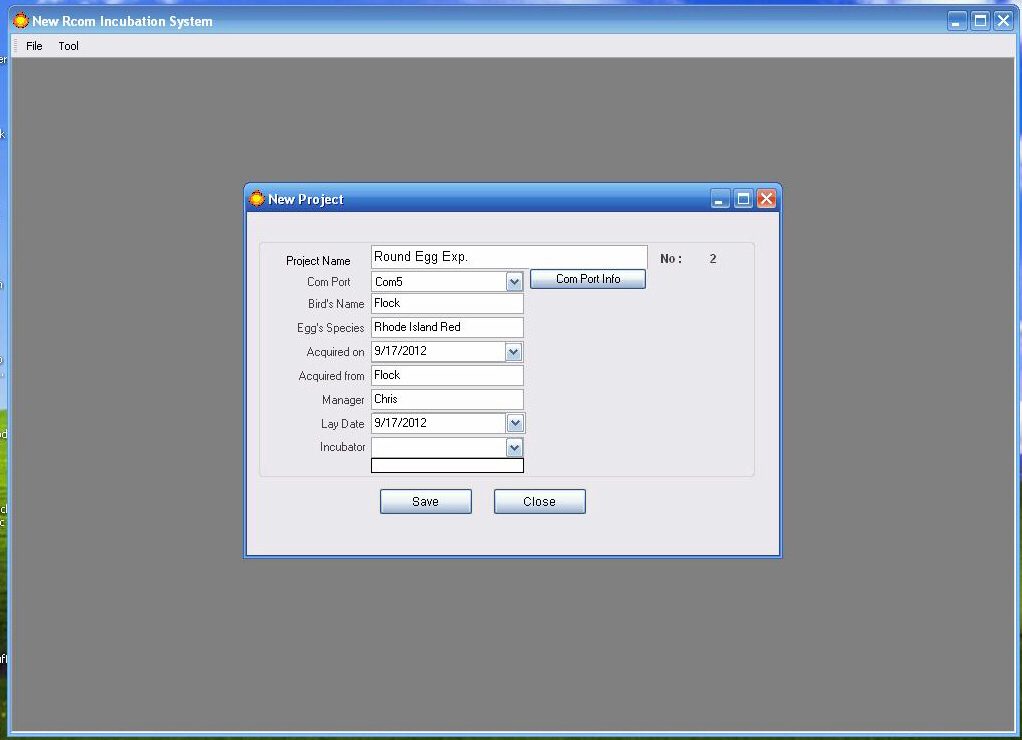Screen dimensions: 1022x740
Task: Click the Close button below the form
Action: [539, 502]
